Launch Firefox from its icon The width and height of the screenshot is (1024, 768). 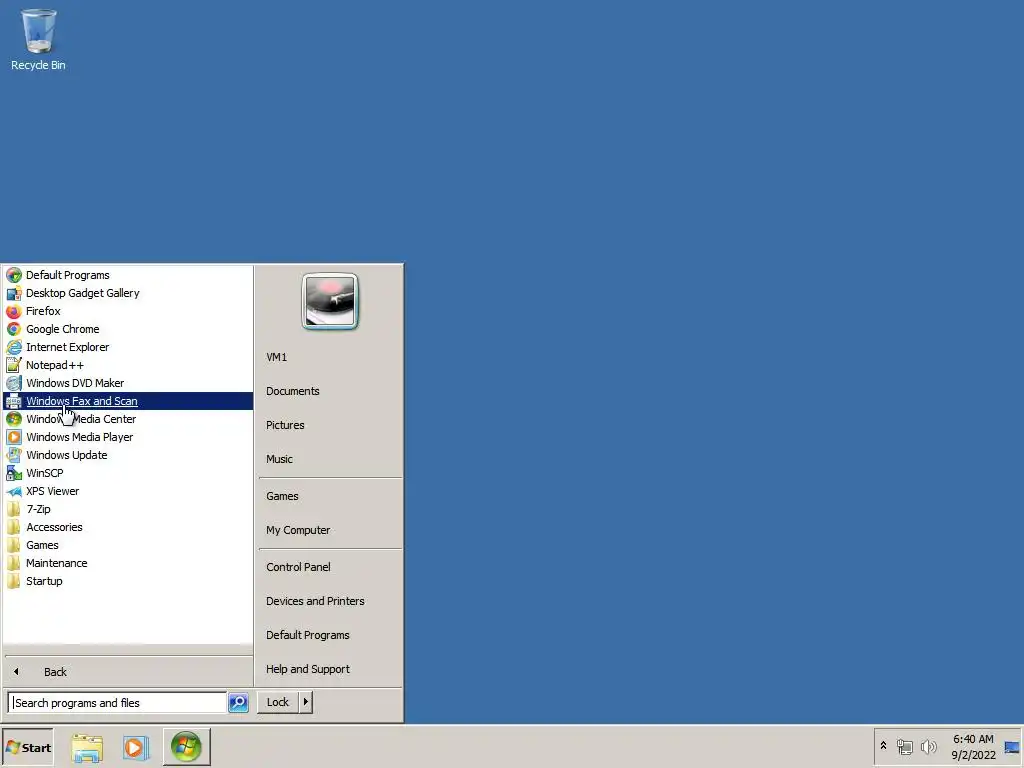(x=14, y=311)
